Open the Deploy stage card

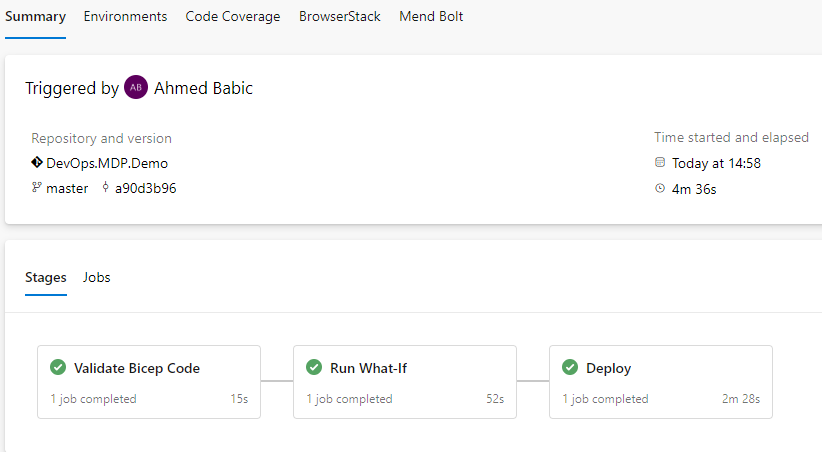(660, 382)
